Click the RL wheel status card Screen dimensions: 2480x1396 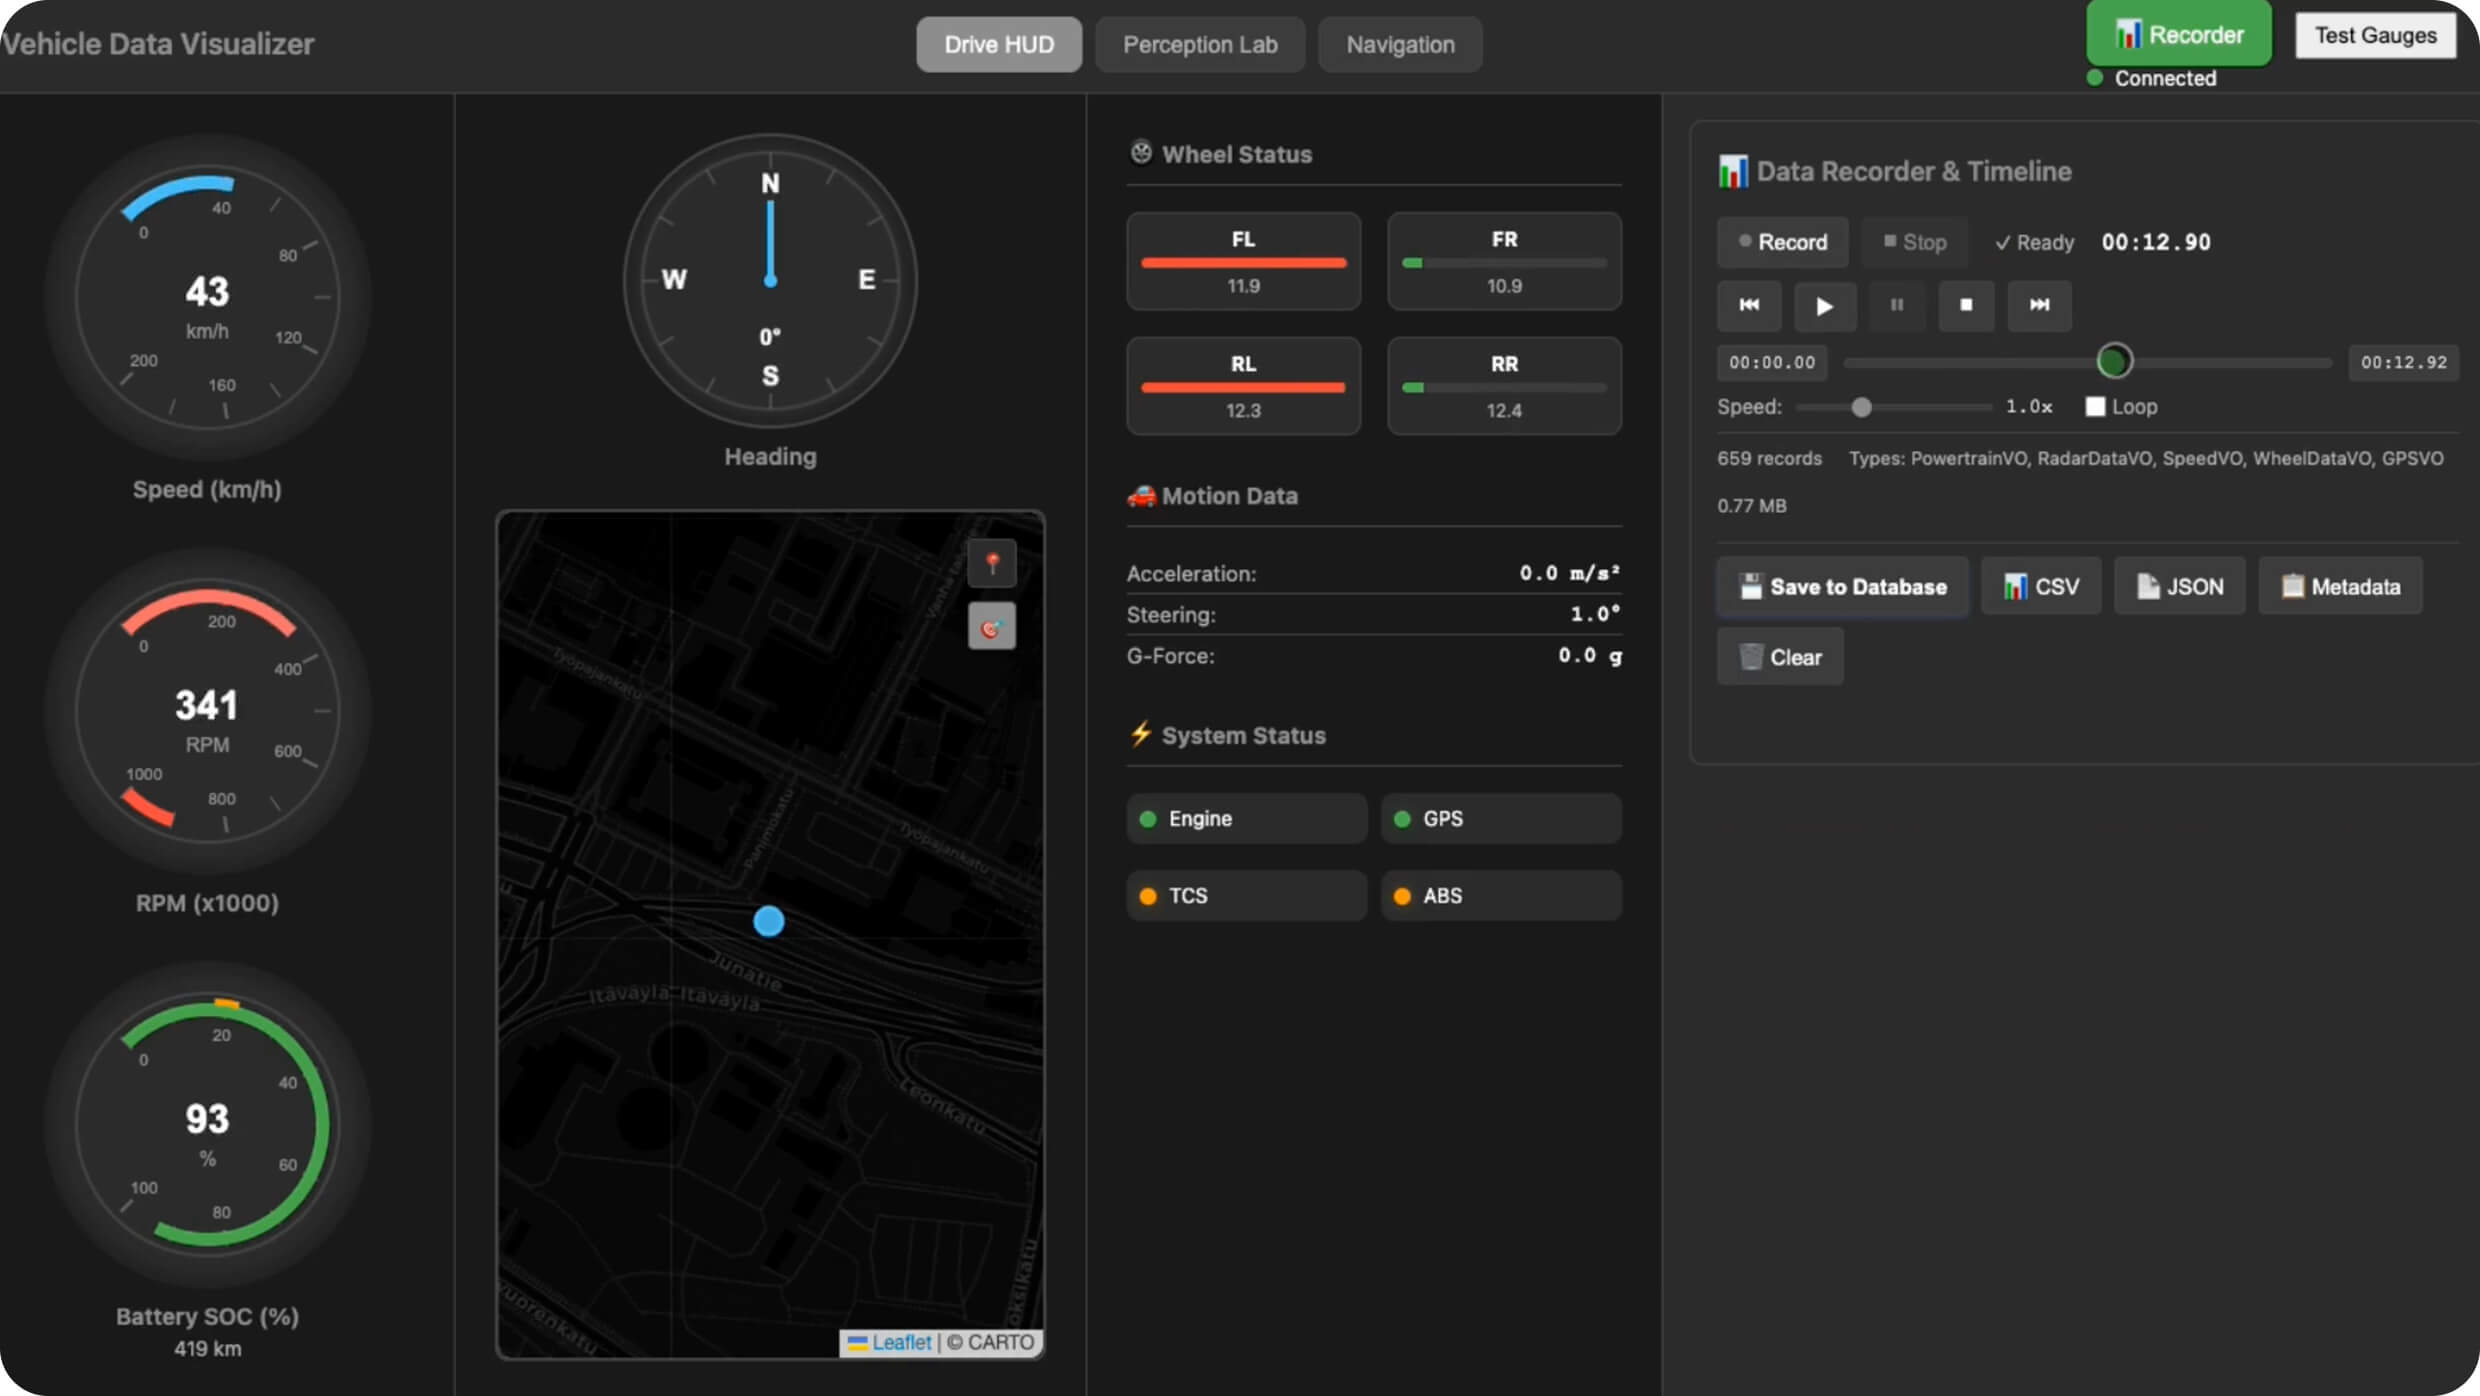[x=1243, y=386]
